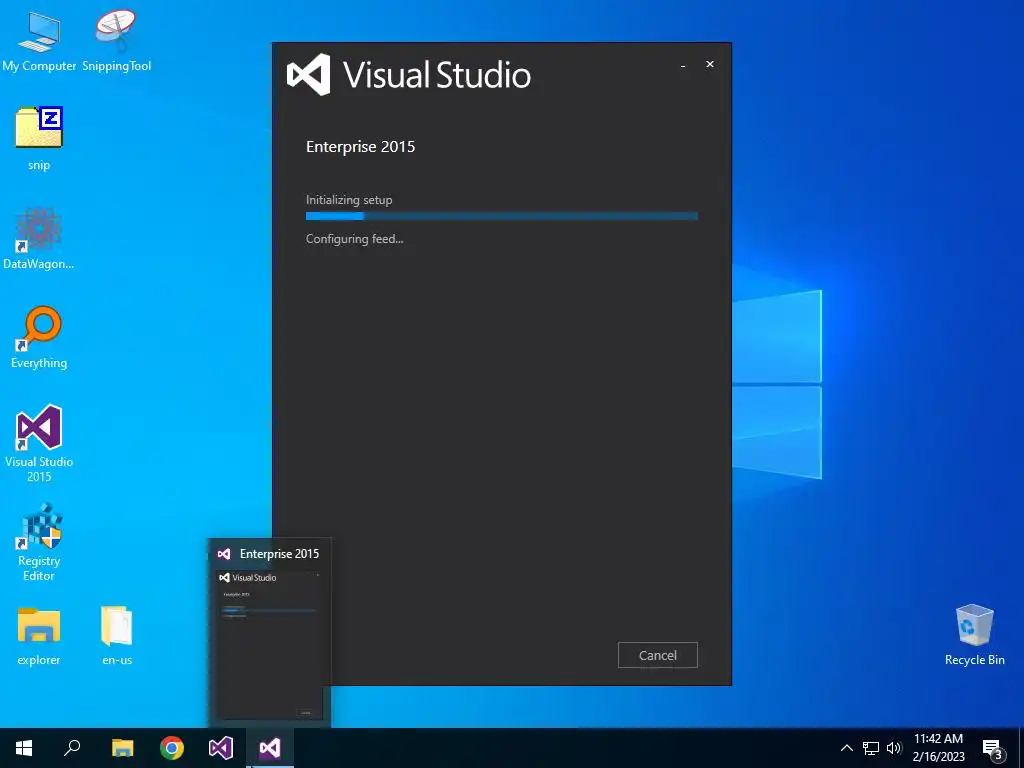Viewport: 1024px width, 768px height.
Task: Open network status tray icon
Action: coord(871,748)
